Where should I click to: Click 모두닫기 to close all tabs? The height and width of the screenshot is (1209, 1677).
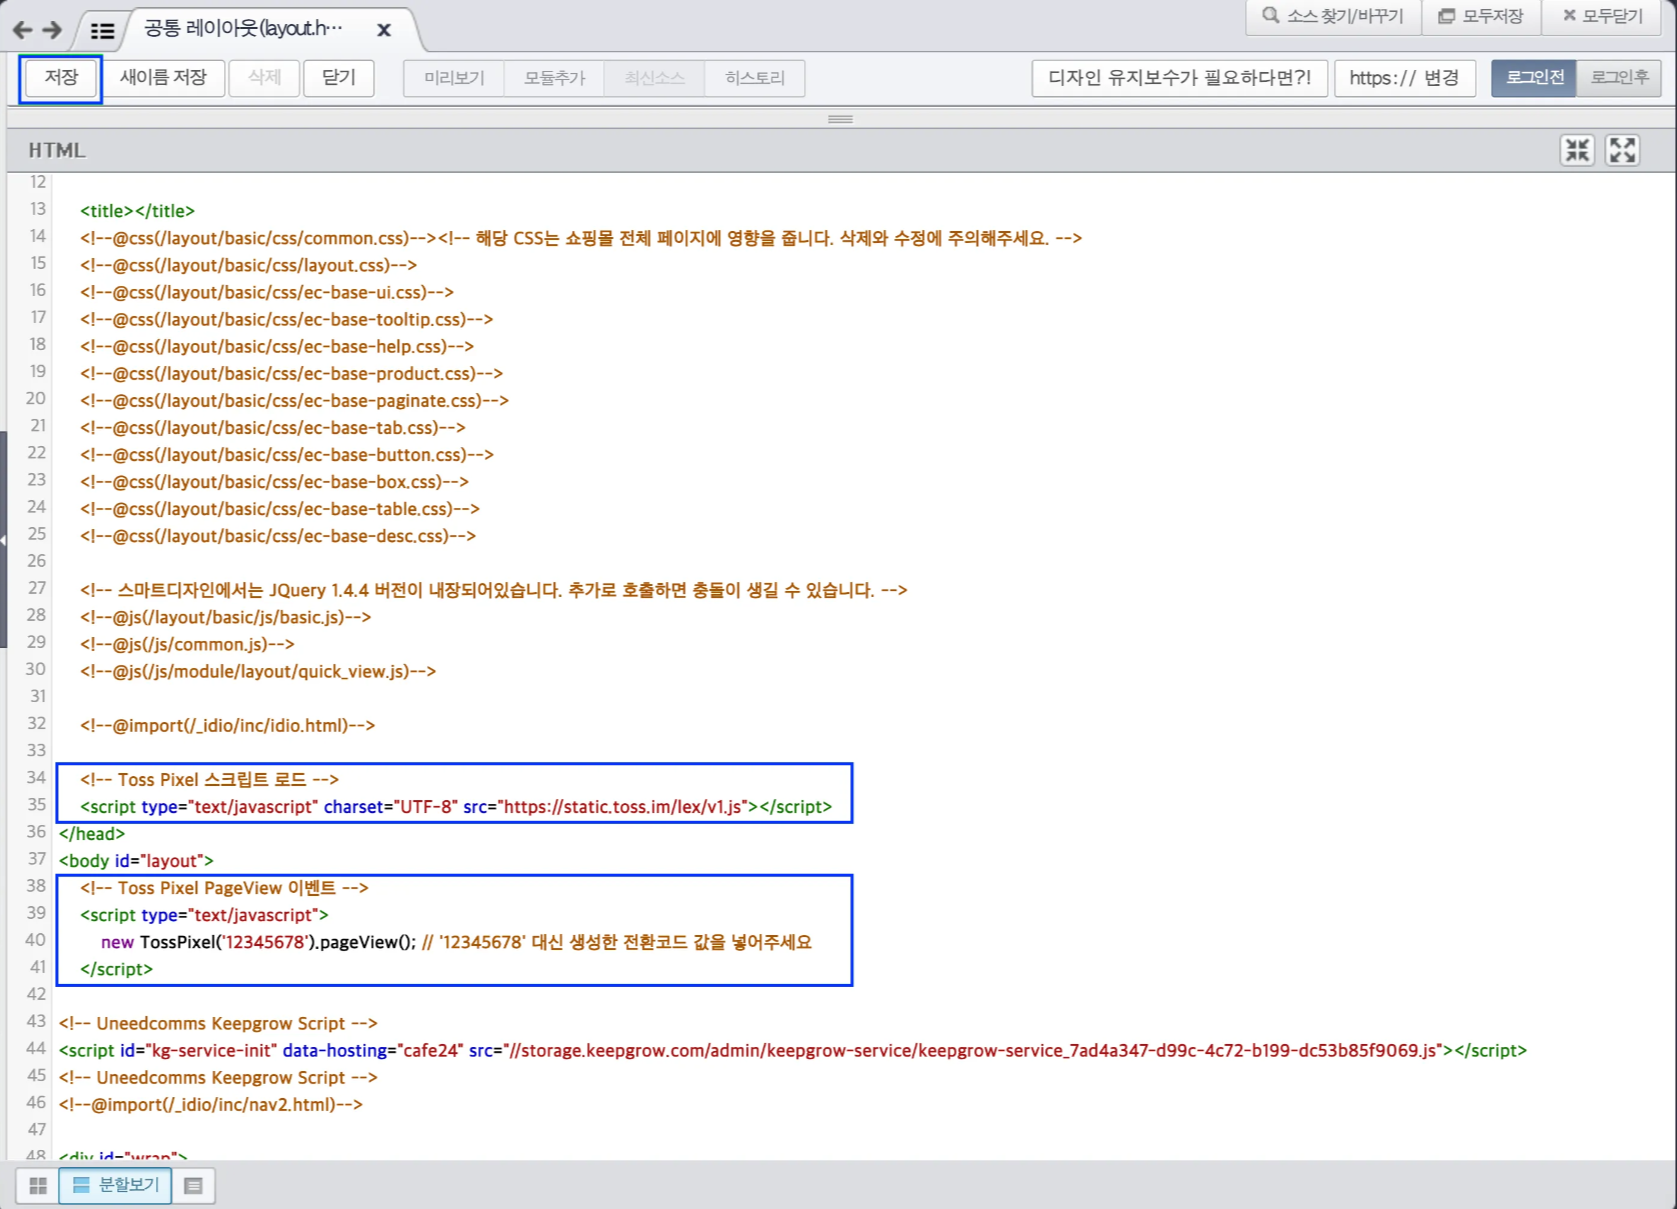[x=1603, y=16]
